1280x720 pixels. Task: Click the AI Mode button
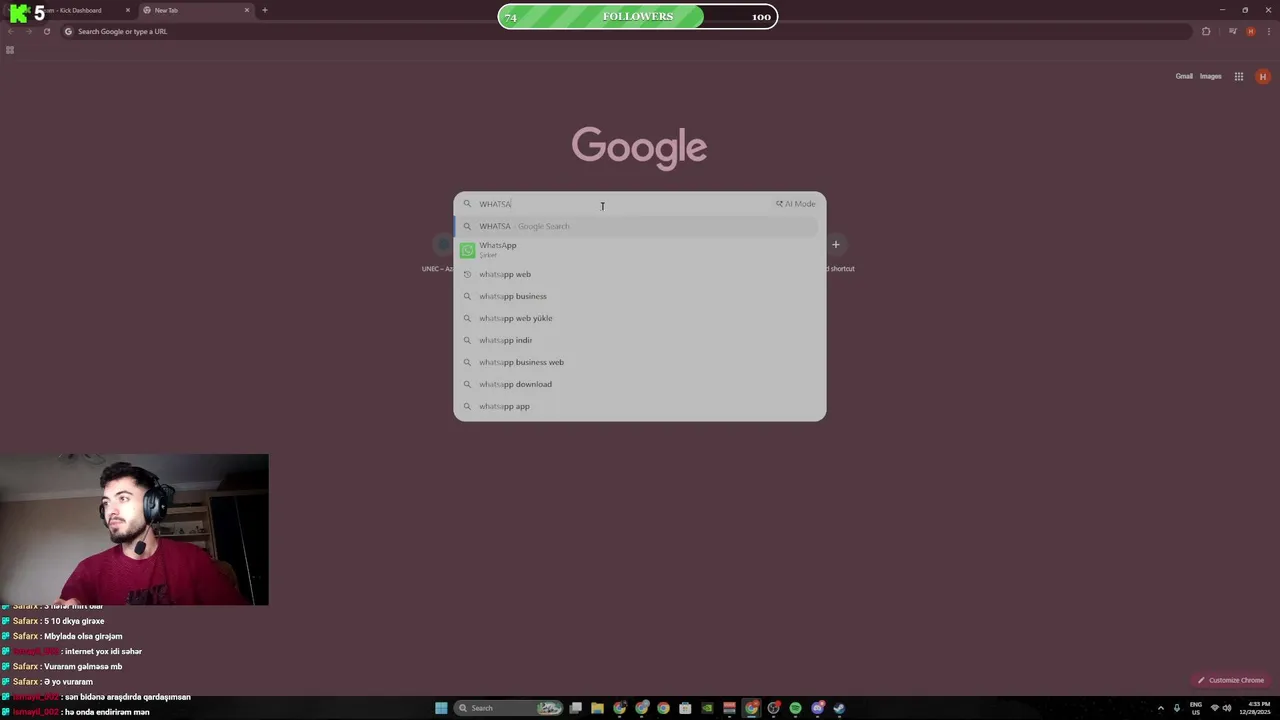(x=796, y=204)
